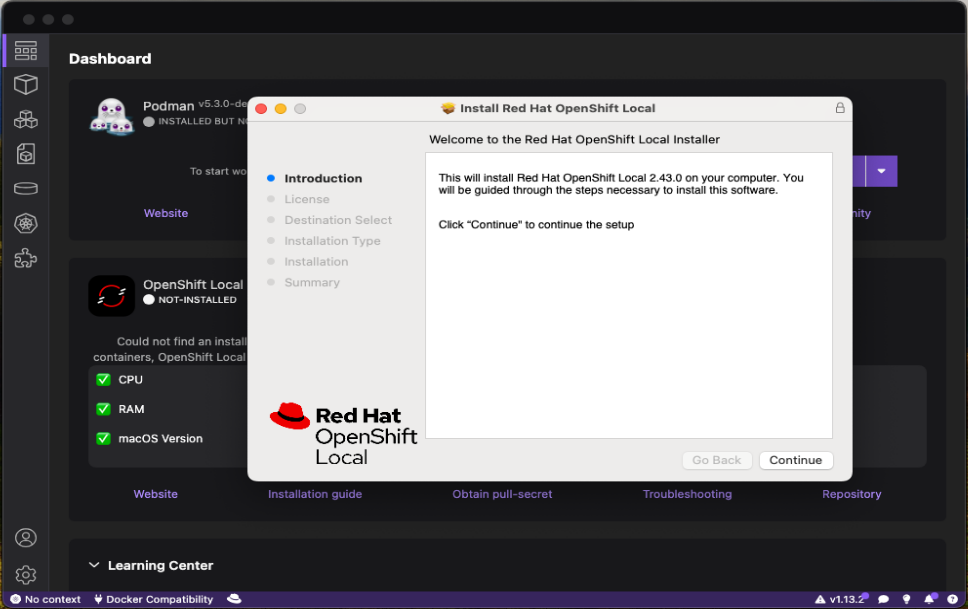
Task: Collapse the Learning Center section chevron
Action: pos(94,565)
